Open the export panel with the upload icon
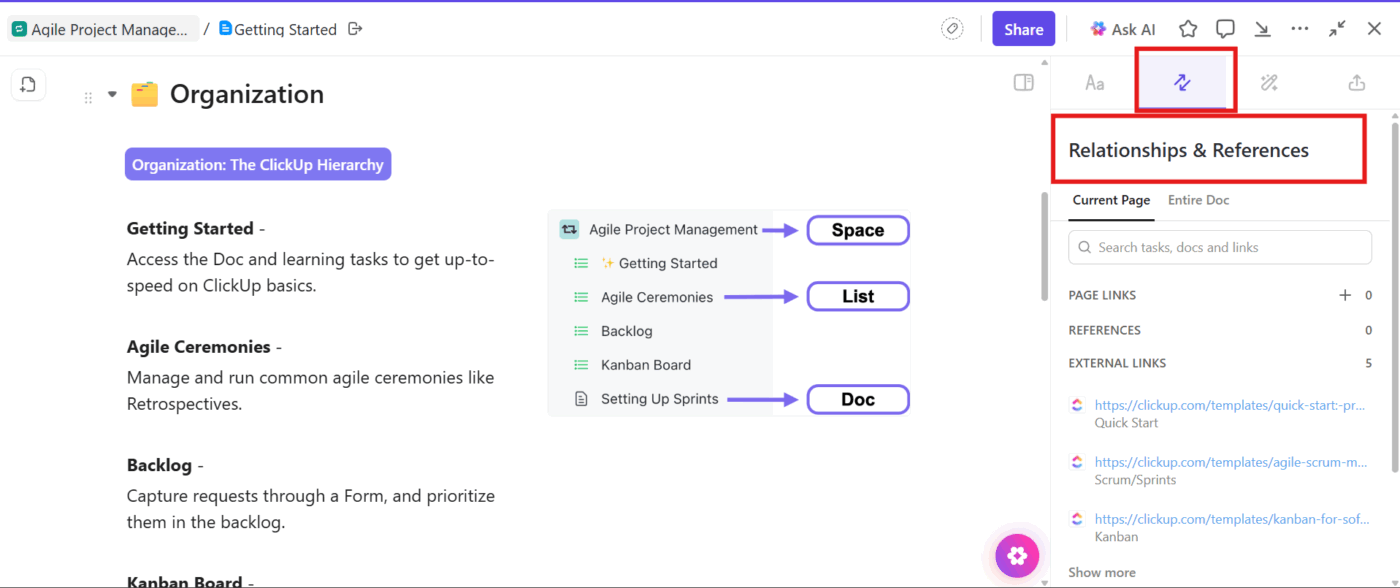The image size is (1400, 588). (x=1356, y=82)
